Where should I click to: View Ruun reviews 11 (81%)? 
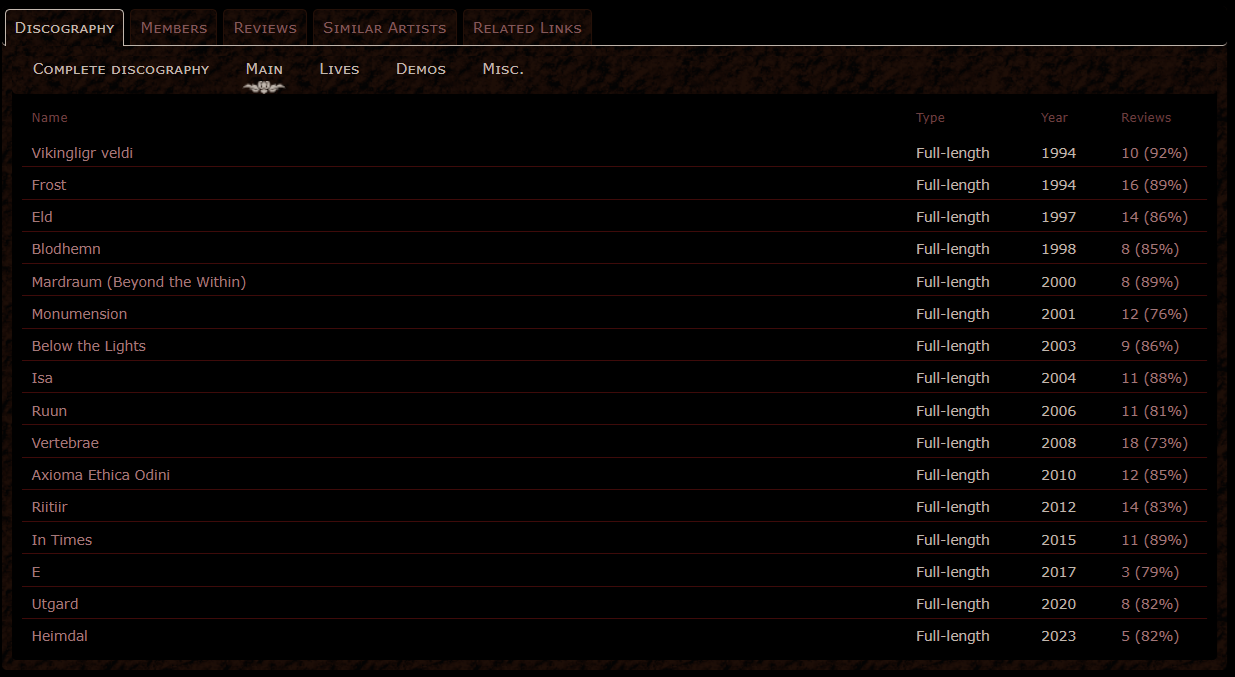click(x=1154, y=411)
